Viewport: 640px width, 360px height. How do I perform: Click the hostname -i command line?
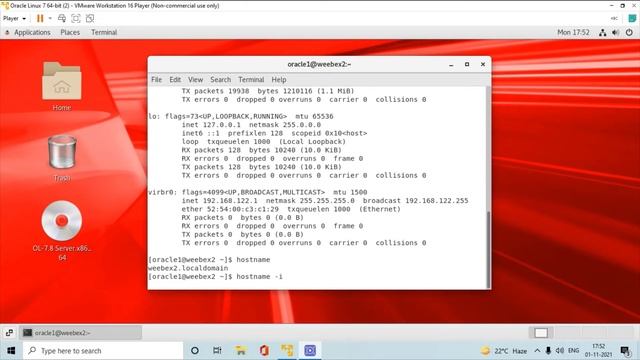pos(215,277)
